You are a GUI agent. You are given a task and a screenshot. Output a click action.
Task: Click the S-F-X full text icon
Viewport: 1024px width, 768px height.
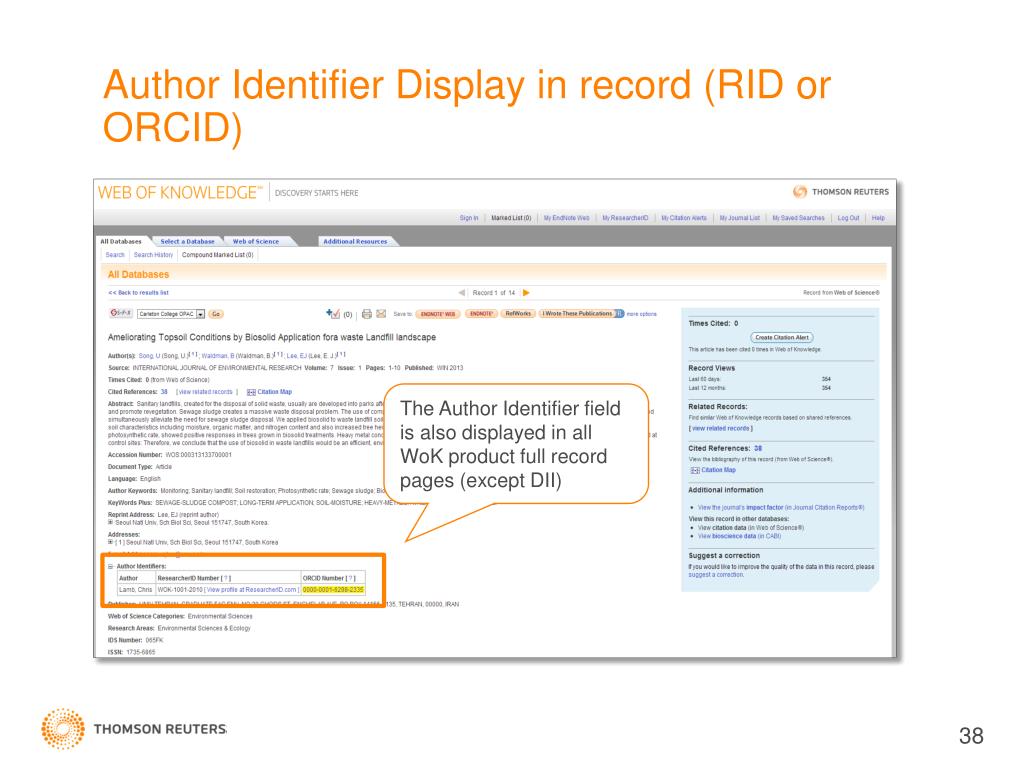tap(121, 313)
